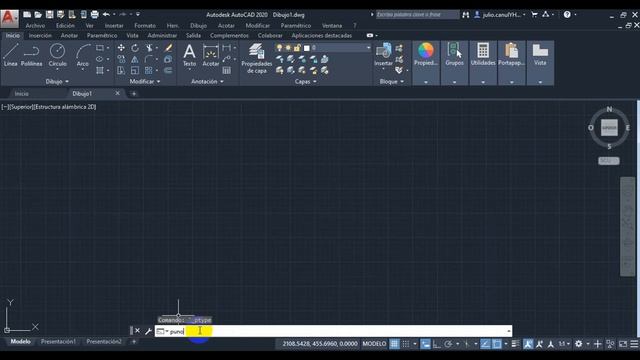The image size is (640, 360).
Task: Toggle dynamic input in status bar
Action: coord(425,344)
